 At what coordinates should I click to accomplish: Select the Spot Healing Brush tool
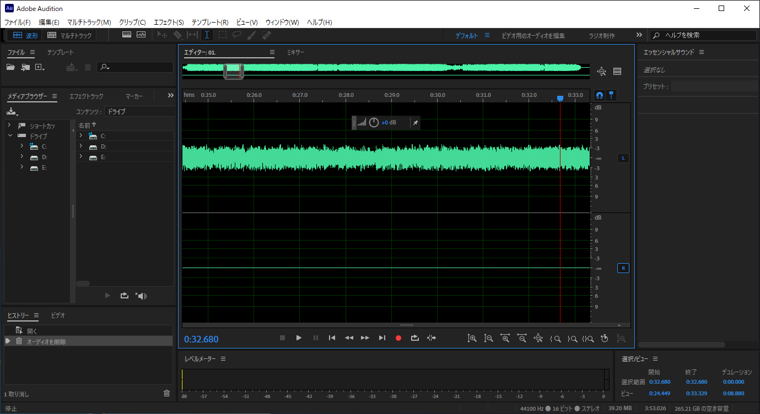click(x=267, y=35)
